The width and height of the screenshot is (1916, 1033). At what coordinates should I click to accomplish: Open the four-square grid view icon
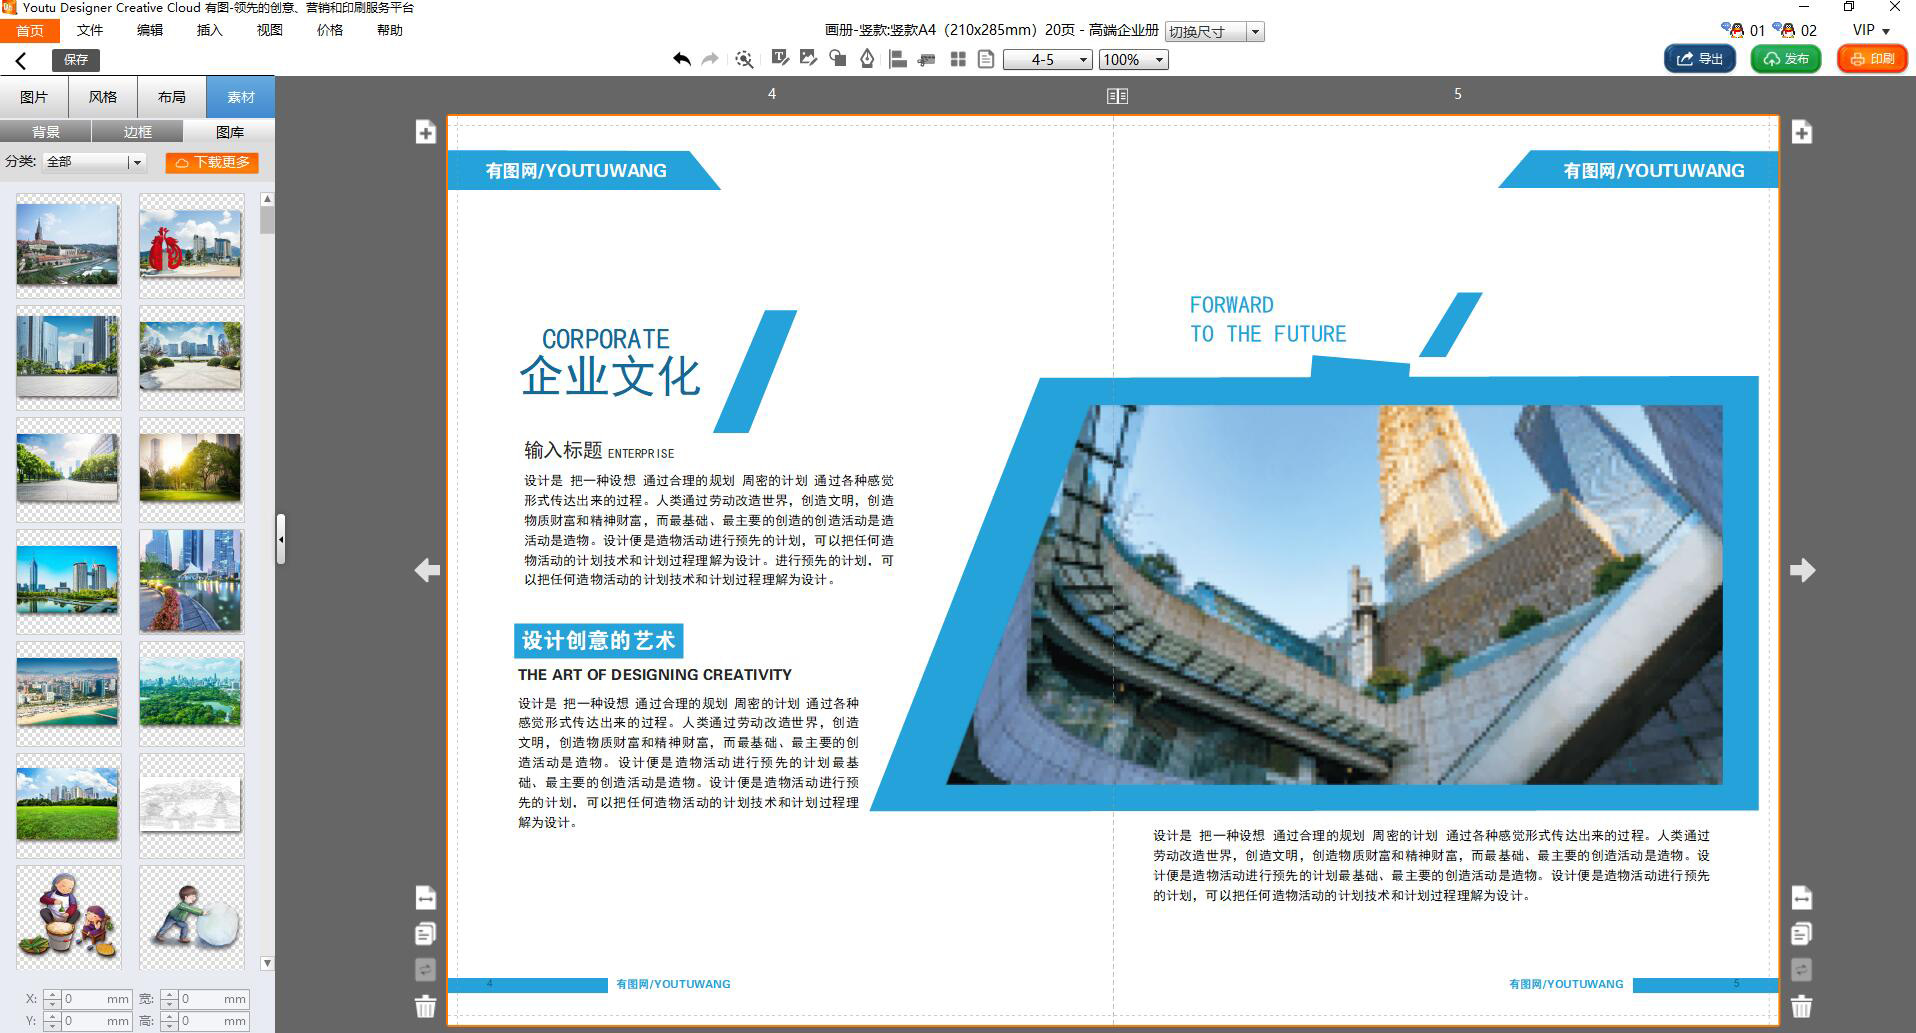pyautogui.click(x=958, y=59)
